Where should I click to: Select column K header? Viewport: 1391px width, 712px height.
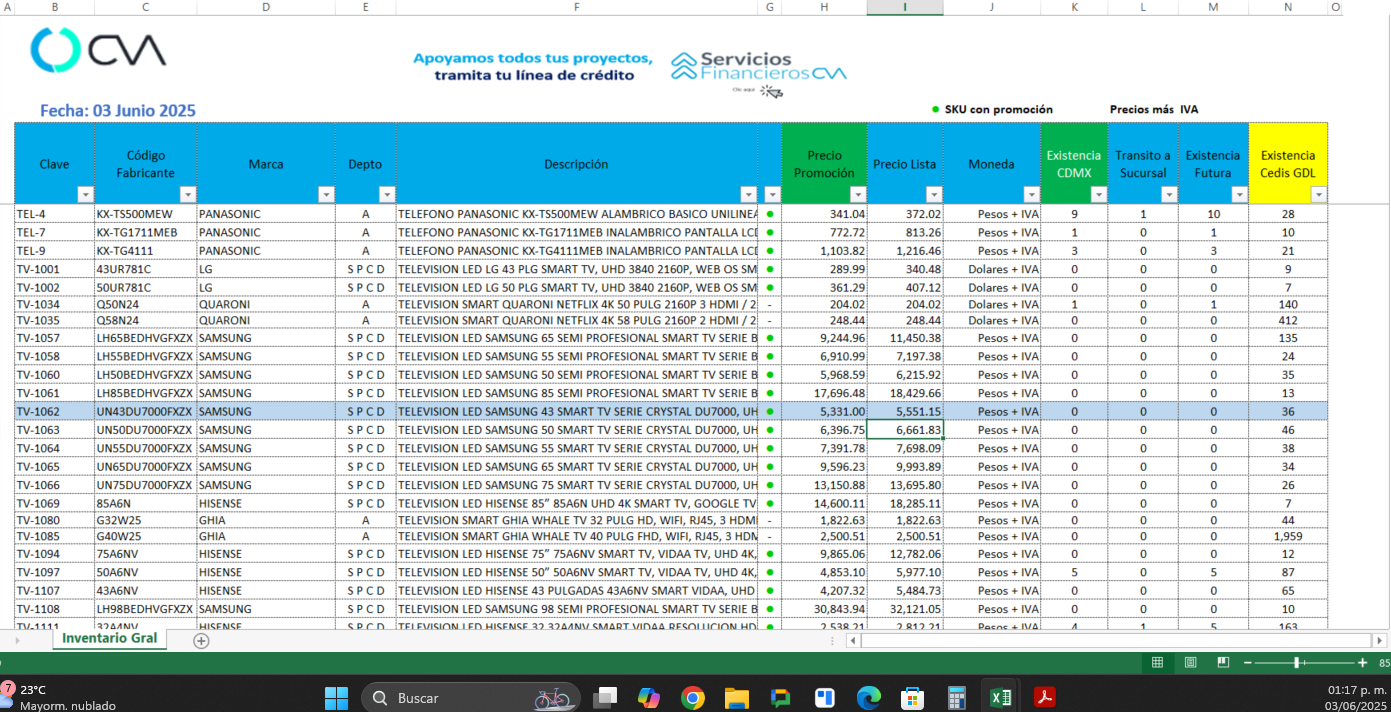click(1074, 7)
